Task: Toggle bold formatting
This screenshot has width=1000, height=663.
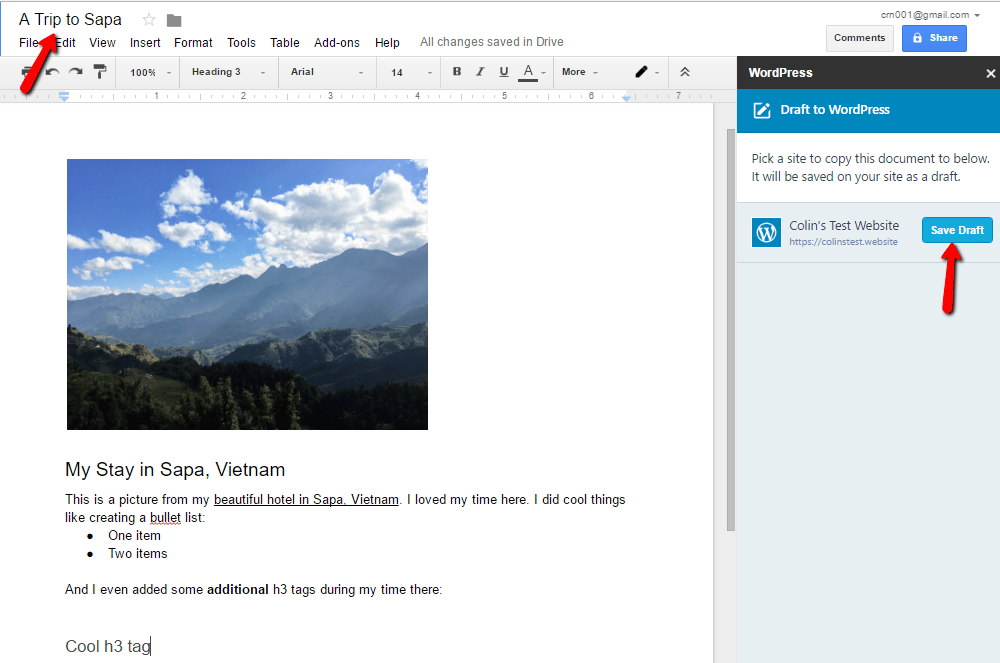Action: (457, 72)
